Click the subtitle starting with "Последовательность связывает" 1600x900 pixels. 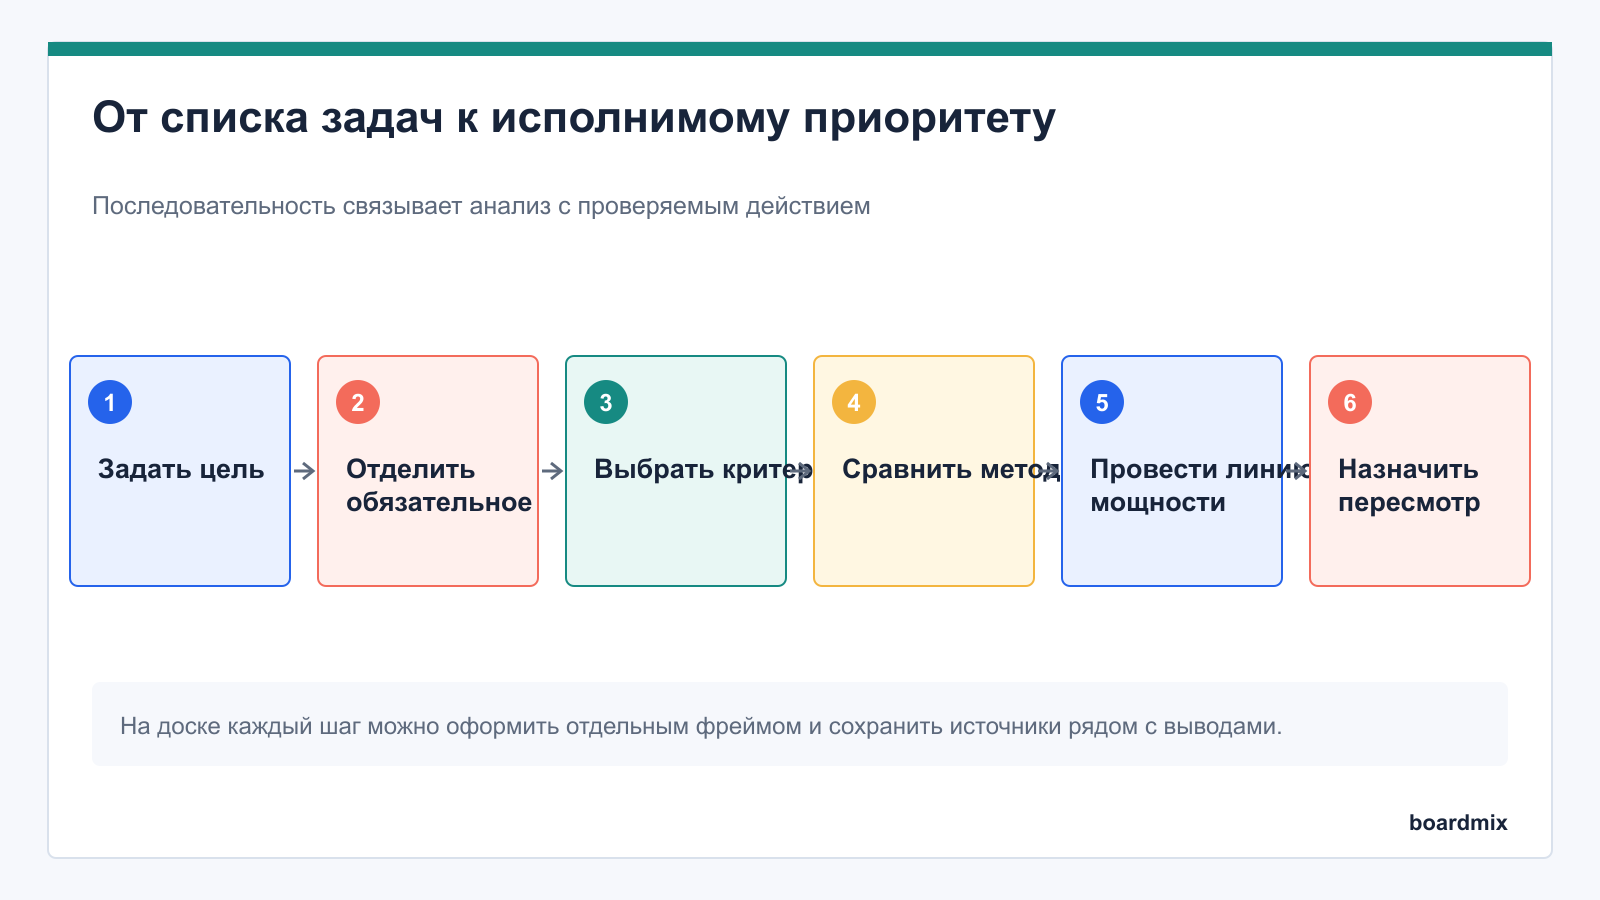coord(481,206)
